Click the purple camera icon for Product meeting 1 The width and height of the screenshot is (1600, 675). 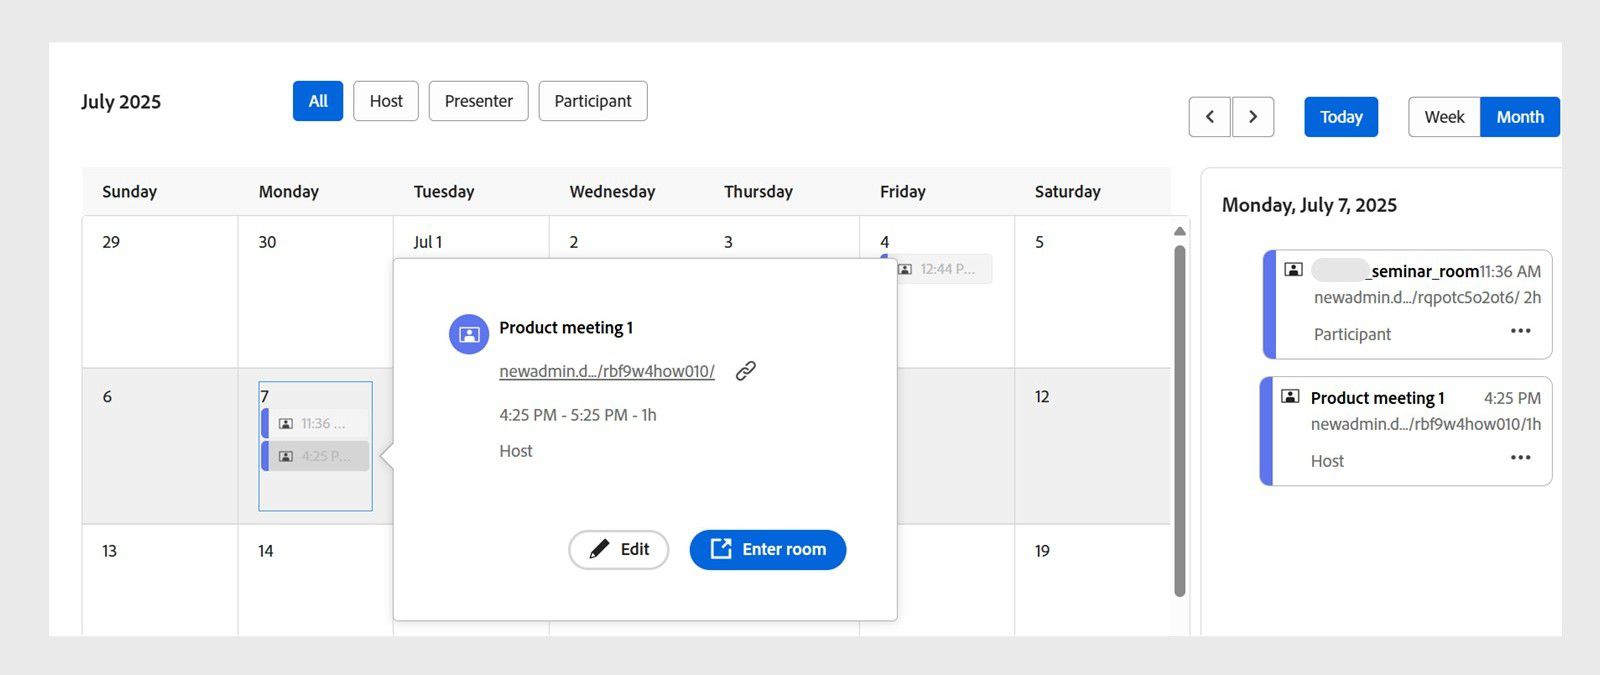pos(467,333)
